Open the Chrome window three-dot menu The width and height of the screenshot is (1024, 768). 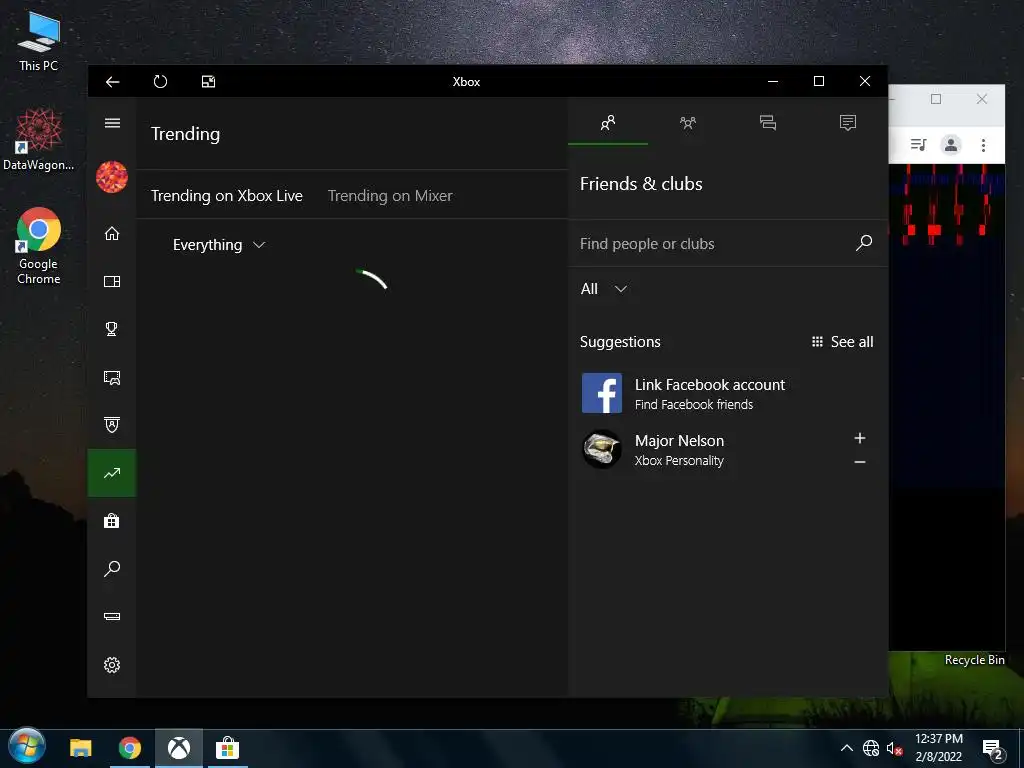click(984, 145)
